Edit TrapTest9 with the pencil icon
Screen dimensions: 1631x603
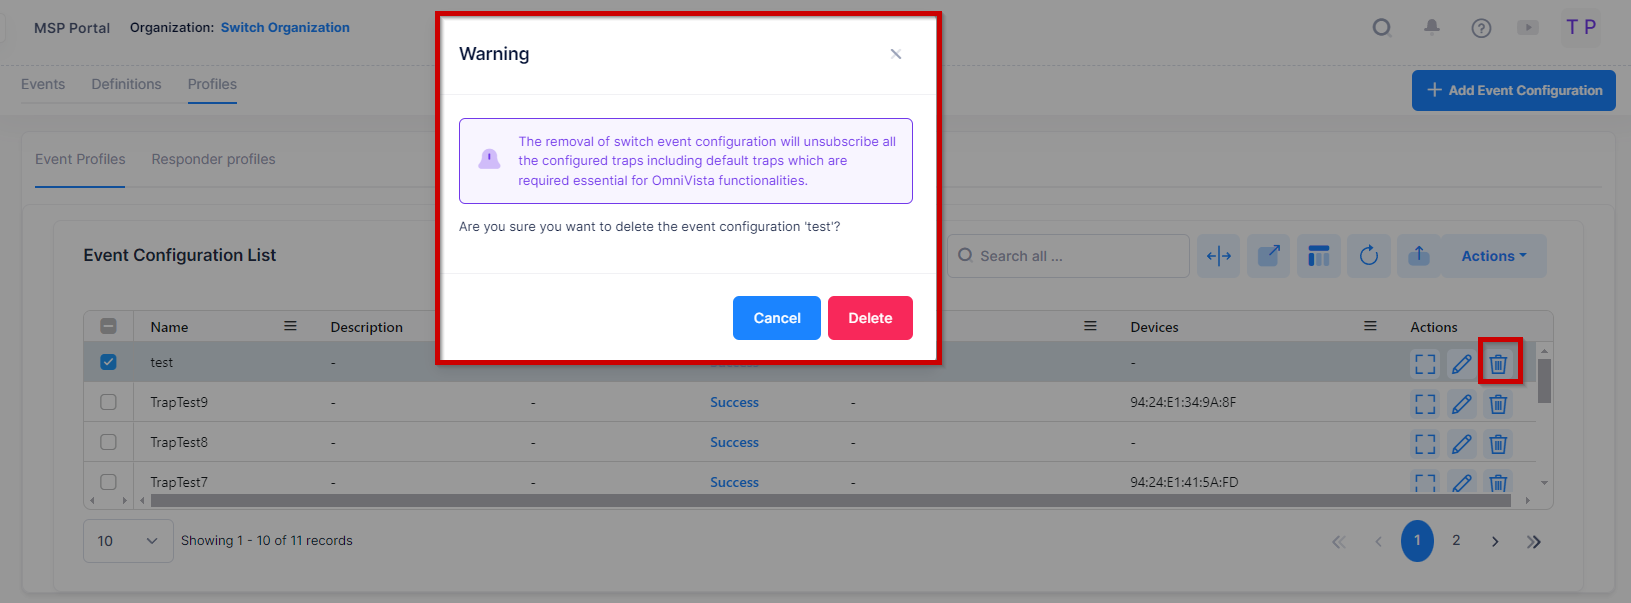point(1461,404)
